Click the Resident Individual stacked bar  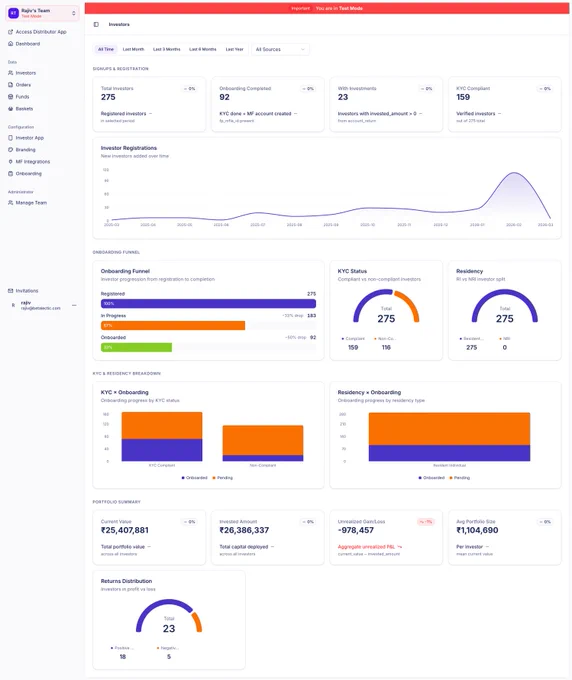pyautogui.click(x=449, y=437)
